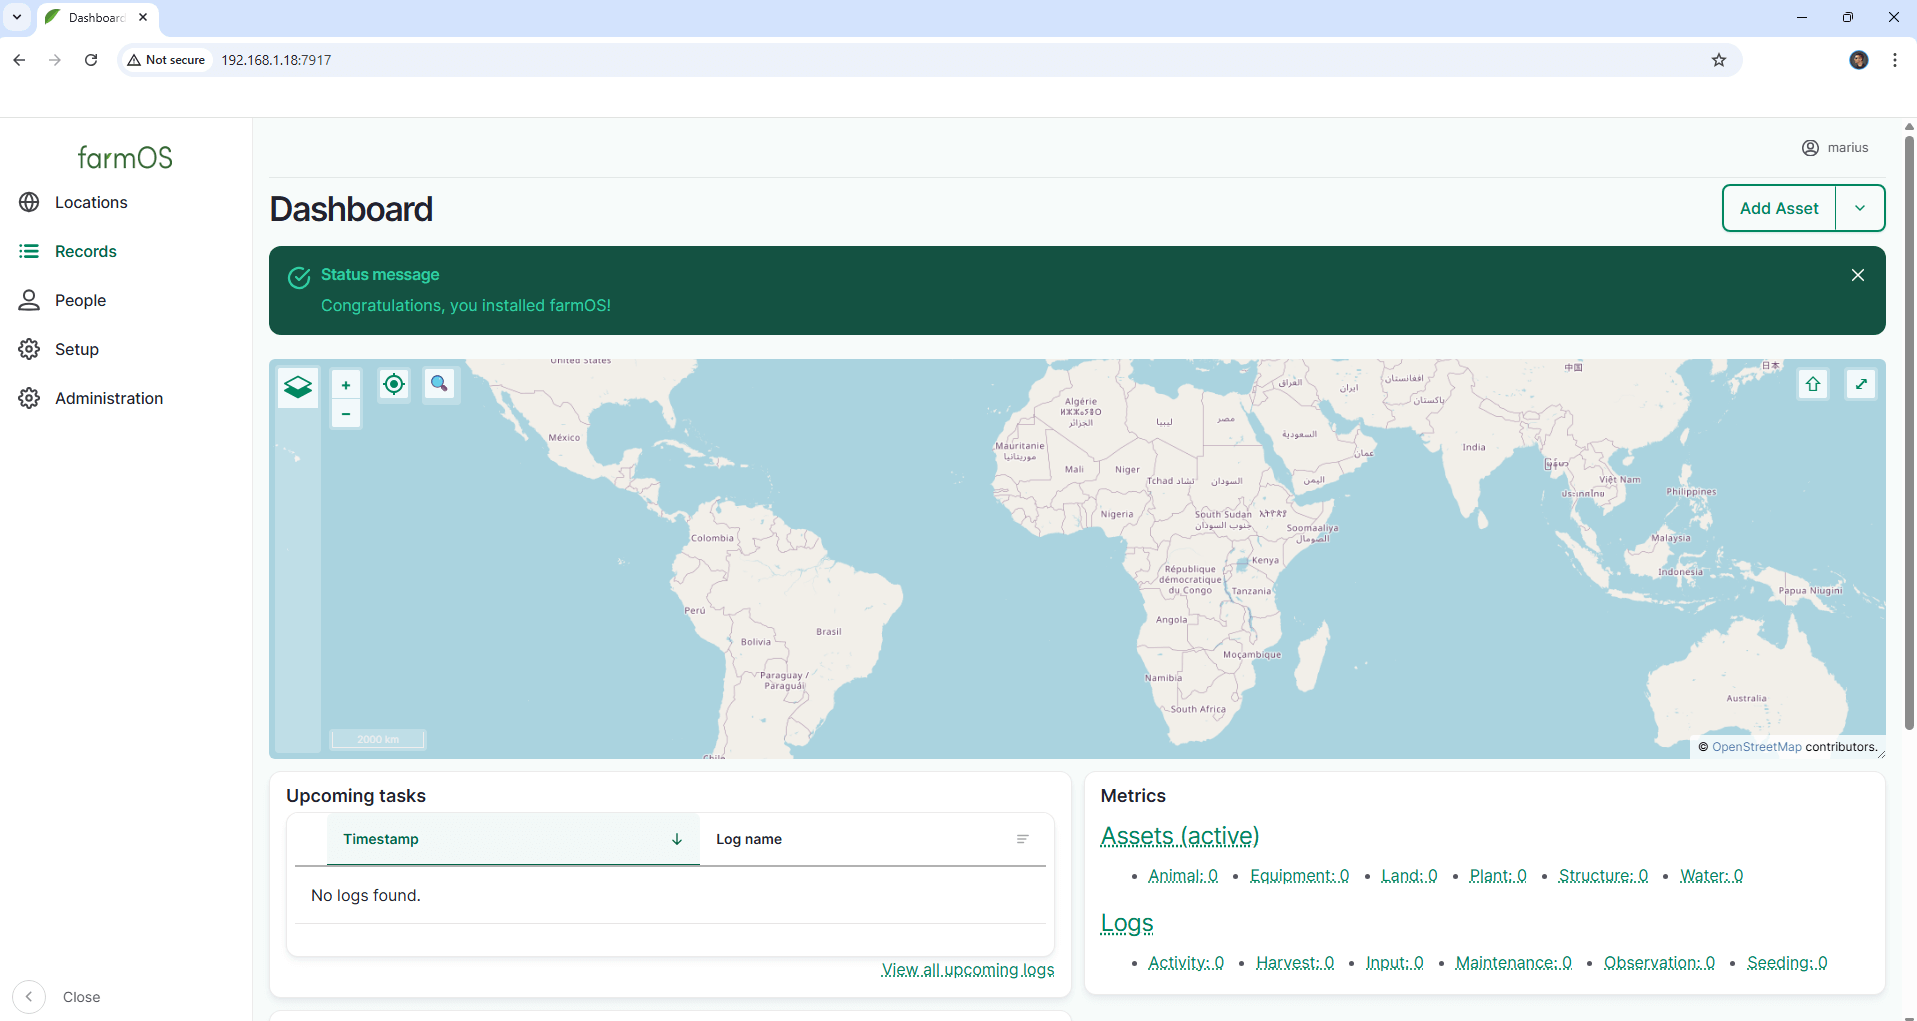Screen dimensions: 1917x1021
Task: Open the map layers switcher
Action: 298,386
